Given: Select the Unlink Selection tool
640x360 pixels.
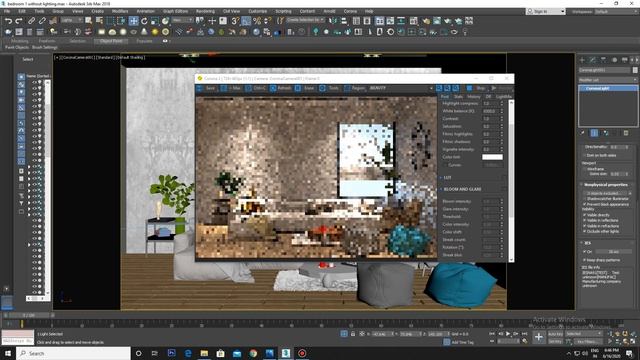Looking at the screenshot, I should 42,20.
